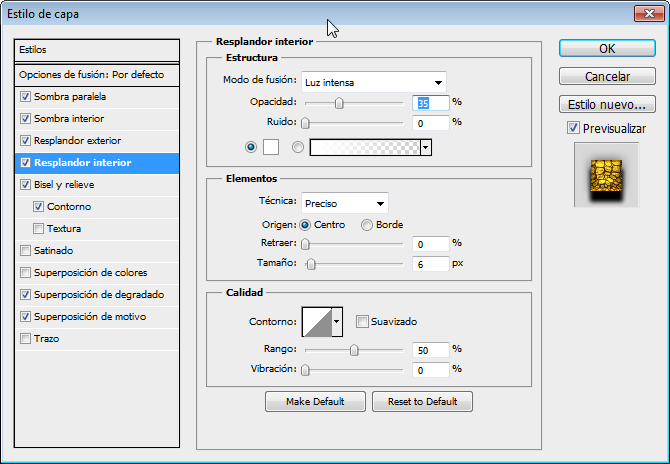The height and width of the screenshot is (464, 670).
Task: Open Bisel y relieve settings
Action: pyautogui.click(x=64, y=185)
